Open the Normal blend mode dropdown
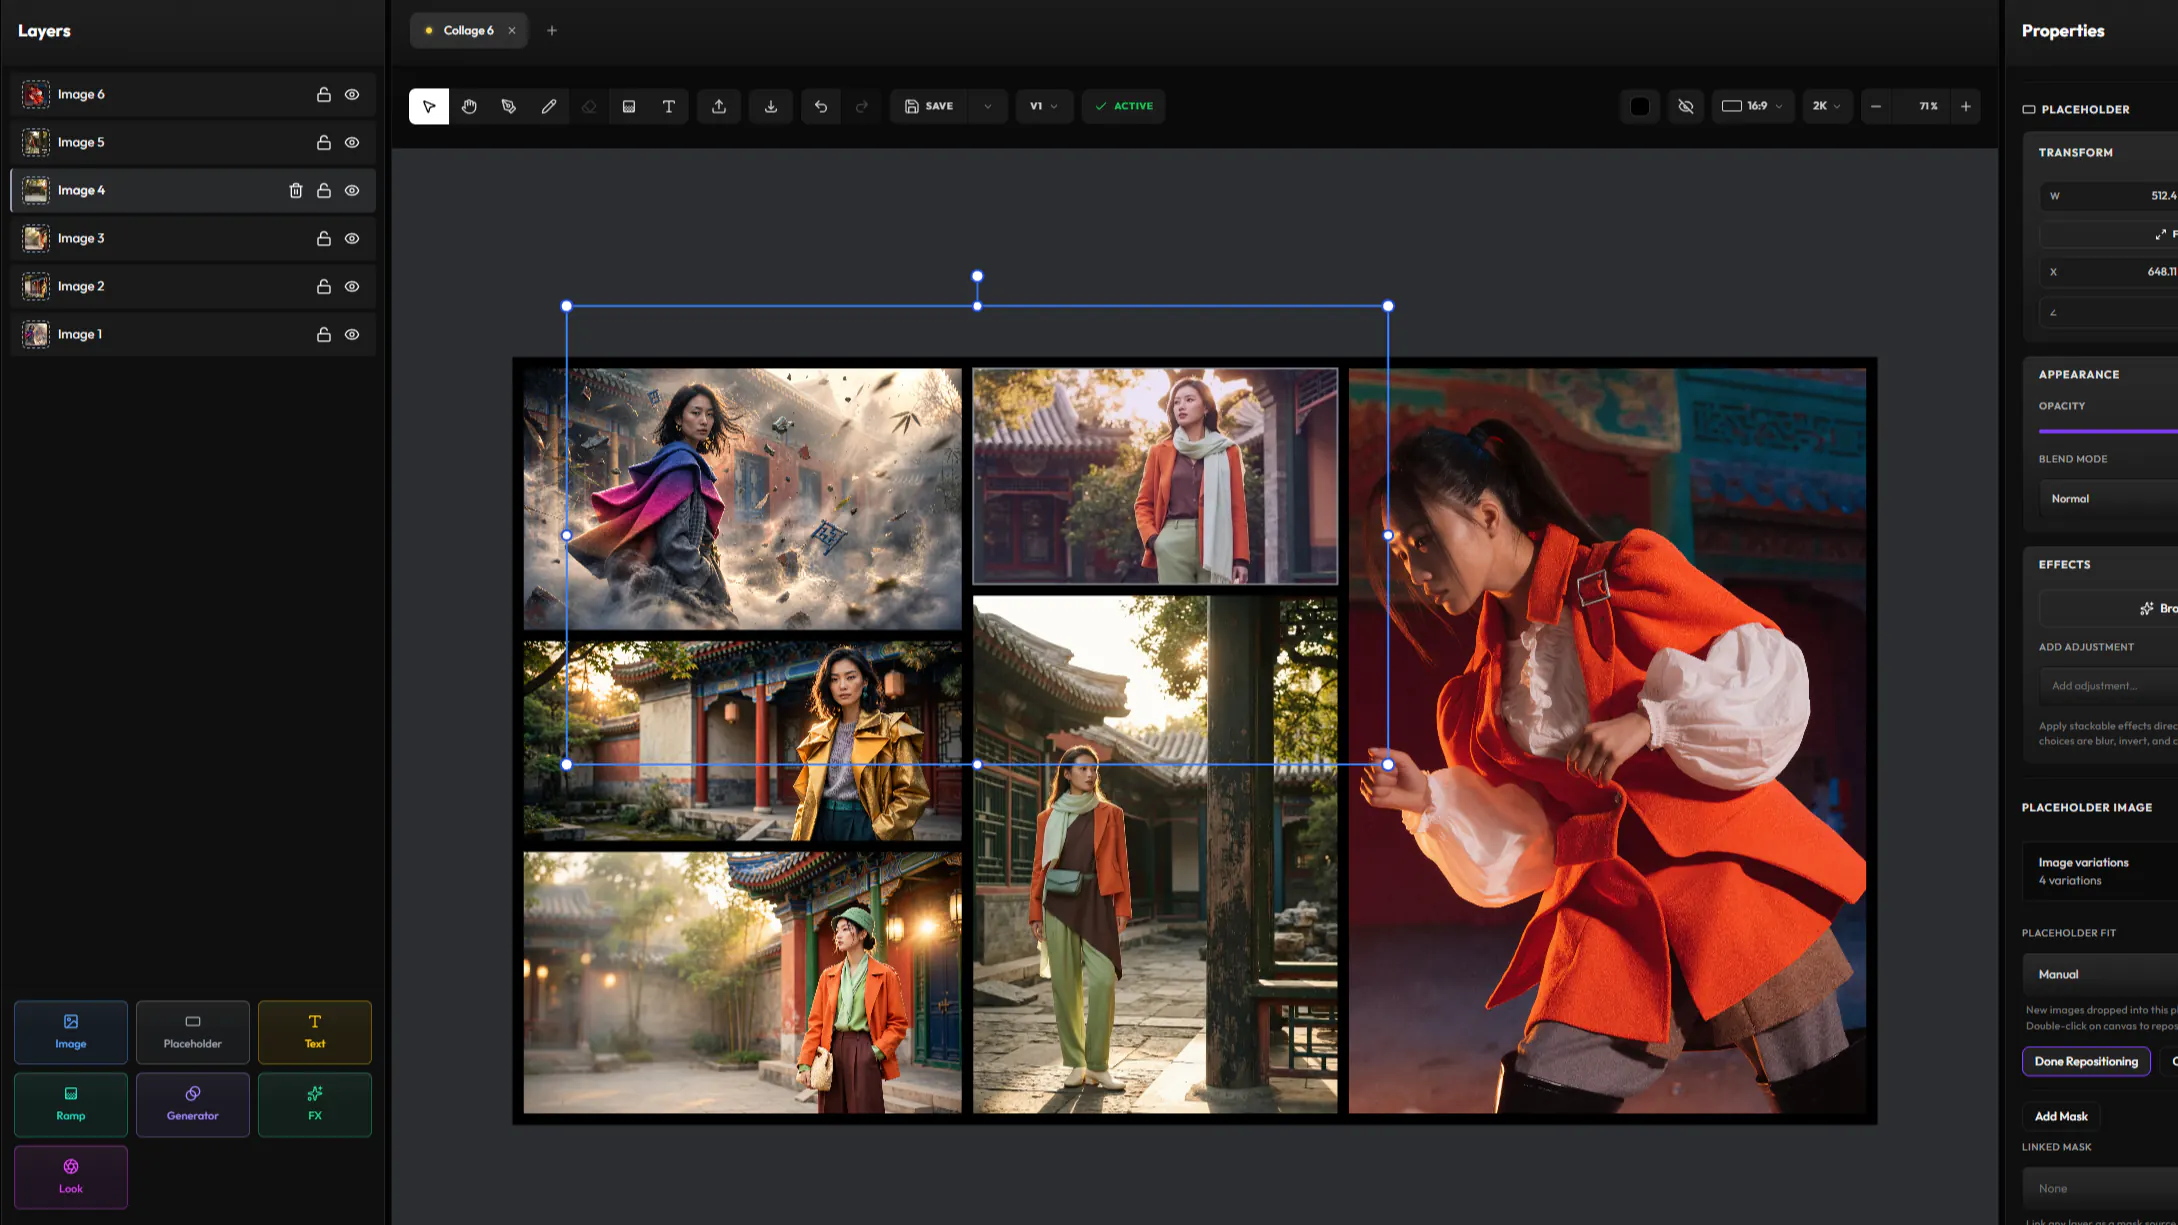This screenshot has width=2178, height=1225. pos(2108,498)
